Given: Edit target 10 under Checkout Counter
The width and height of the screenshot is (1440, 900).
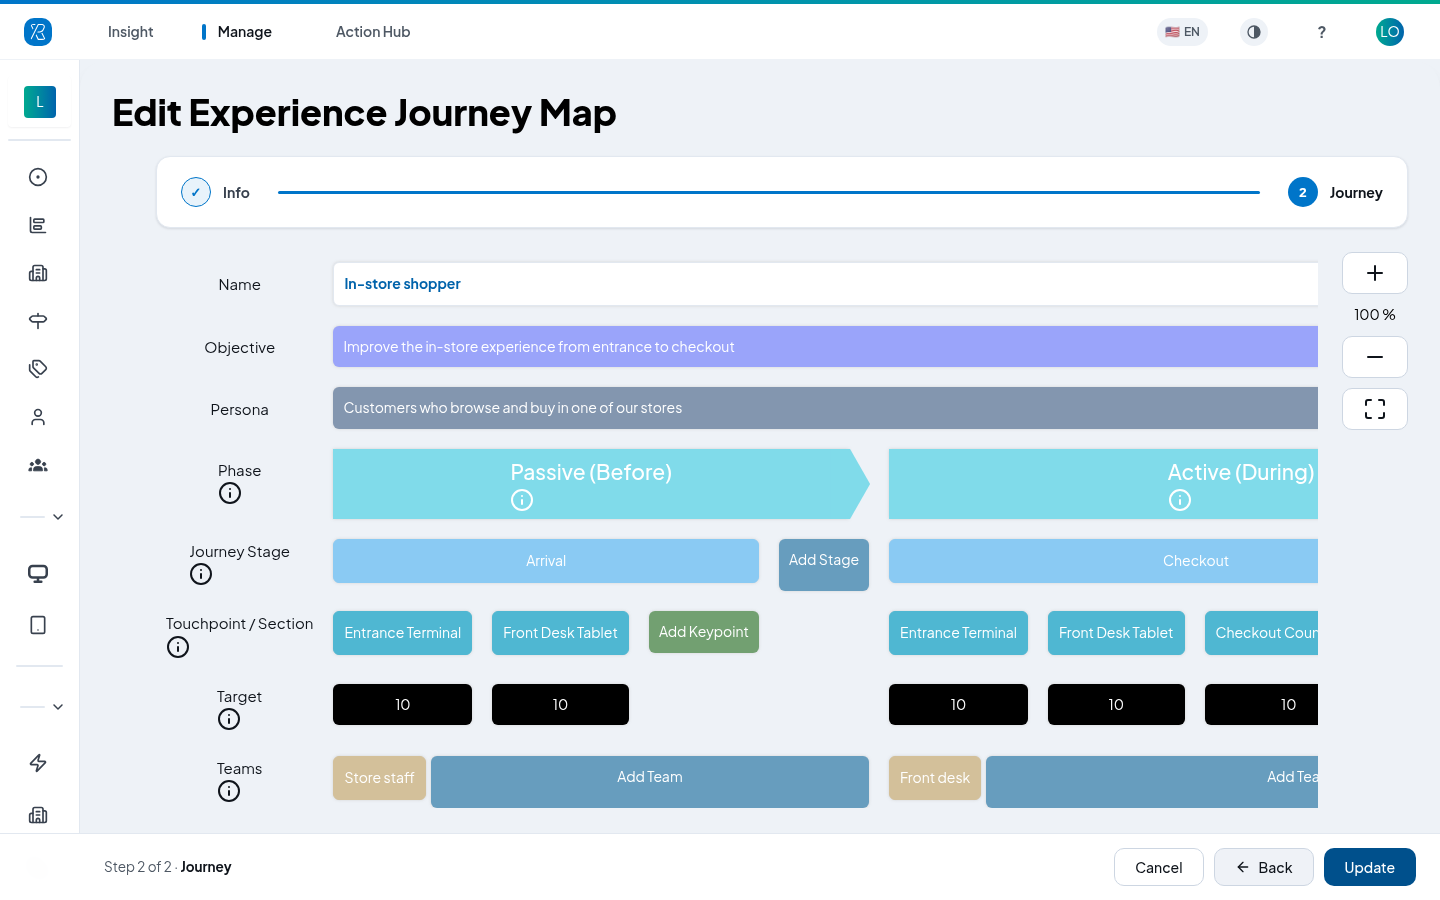Looking at the screenshot, I should click(1262, 705).
